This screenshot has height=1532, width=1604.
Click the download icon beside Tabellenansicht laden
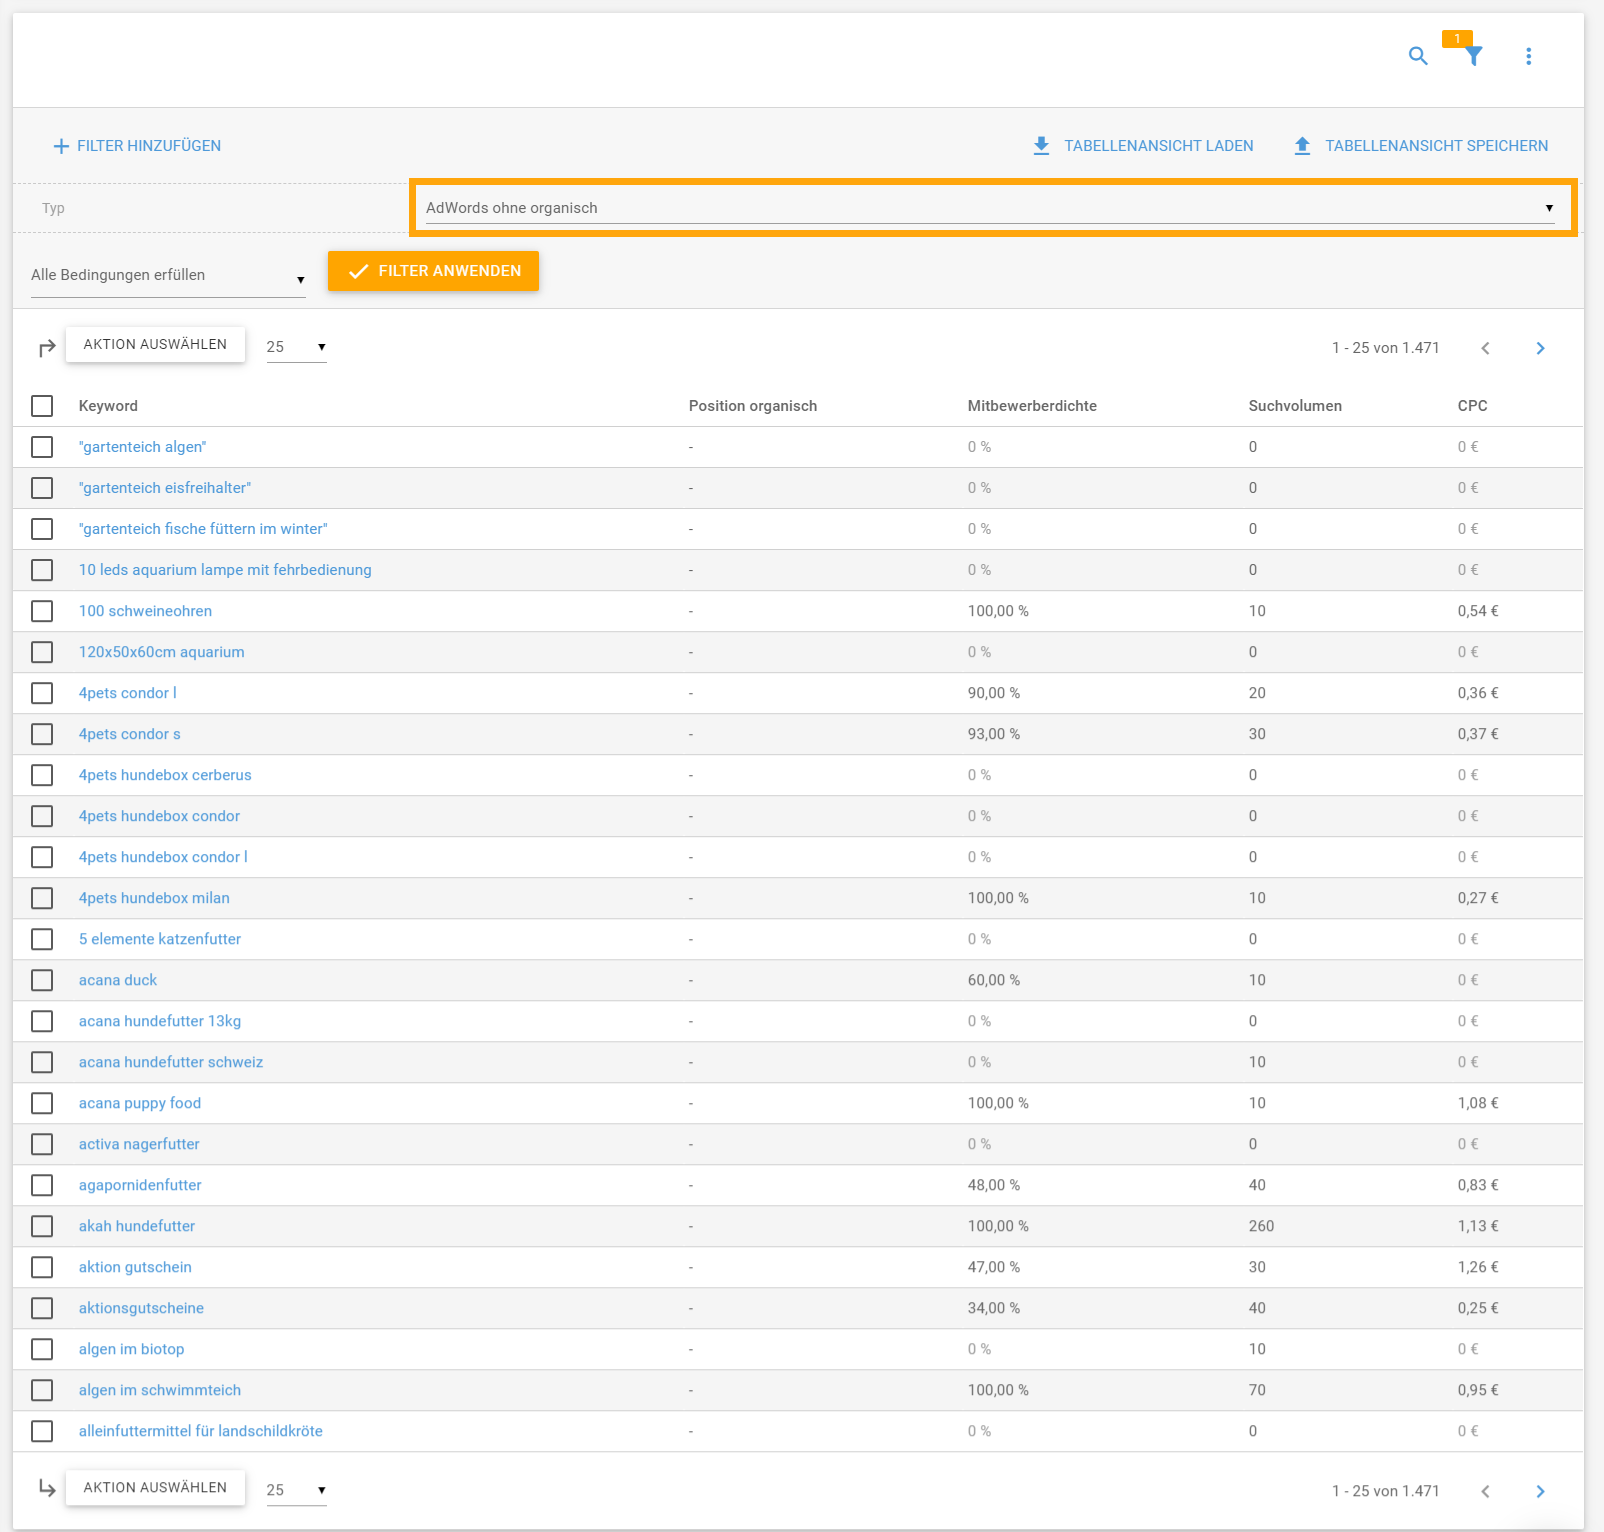[1041, 146]
